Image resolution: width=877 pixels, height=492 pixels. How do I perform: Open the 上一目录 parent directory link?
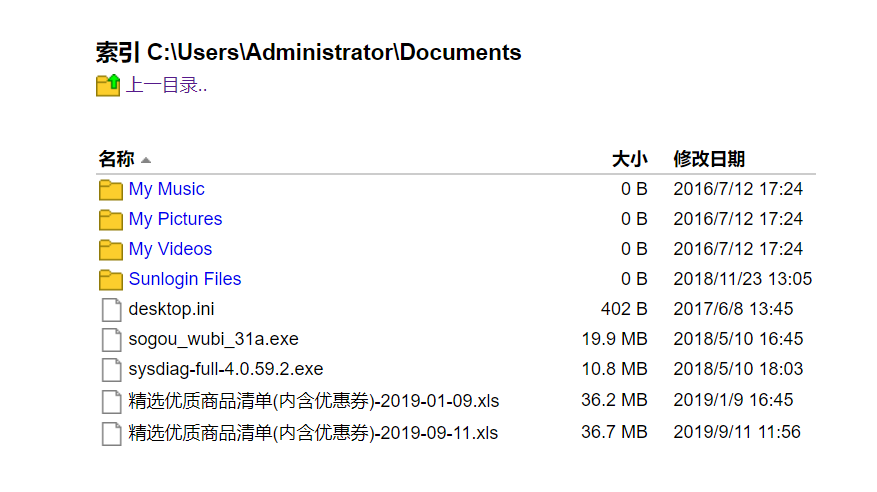166,85
